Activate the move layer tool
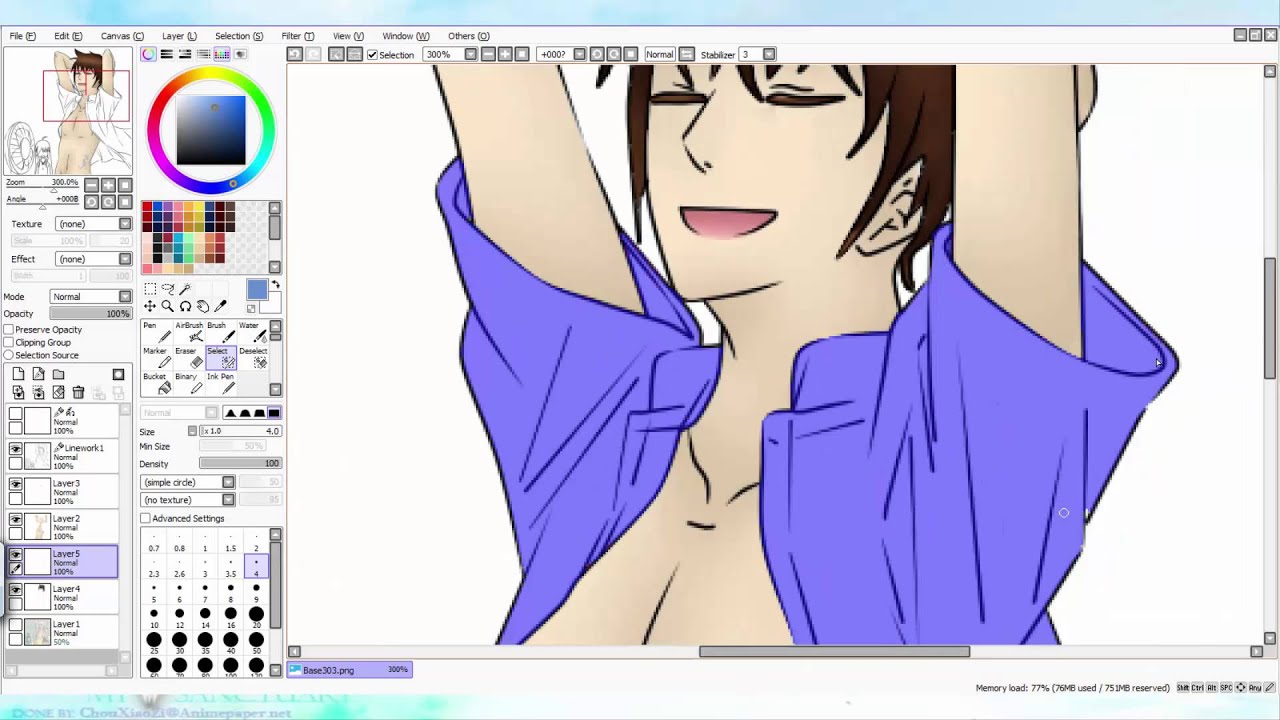Image resolution: width=1280 pixels, height=720 pixels. (x=149, y=307)
